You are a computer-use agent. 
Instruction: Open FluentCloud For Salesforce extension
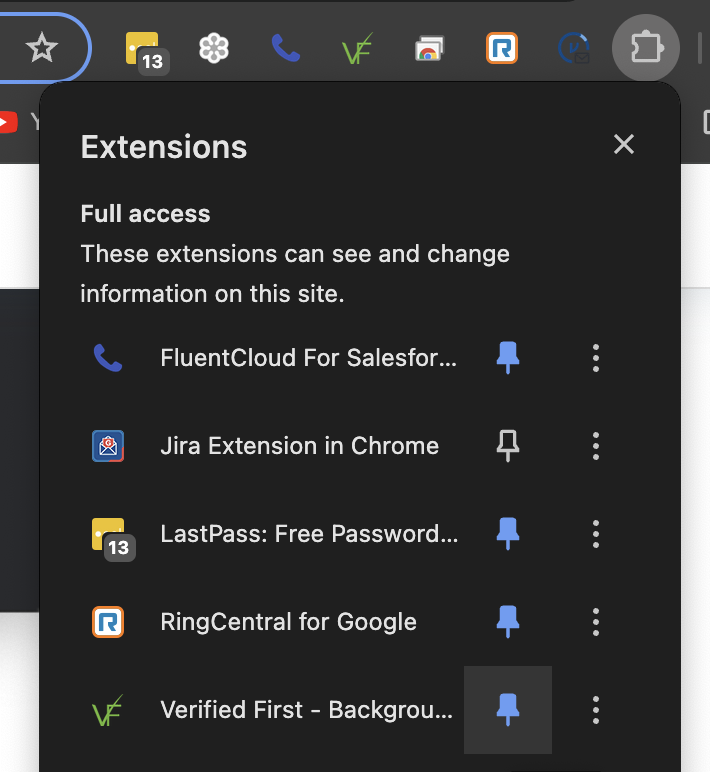point(309,358)
